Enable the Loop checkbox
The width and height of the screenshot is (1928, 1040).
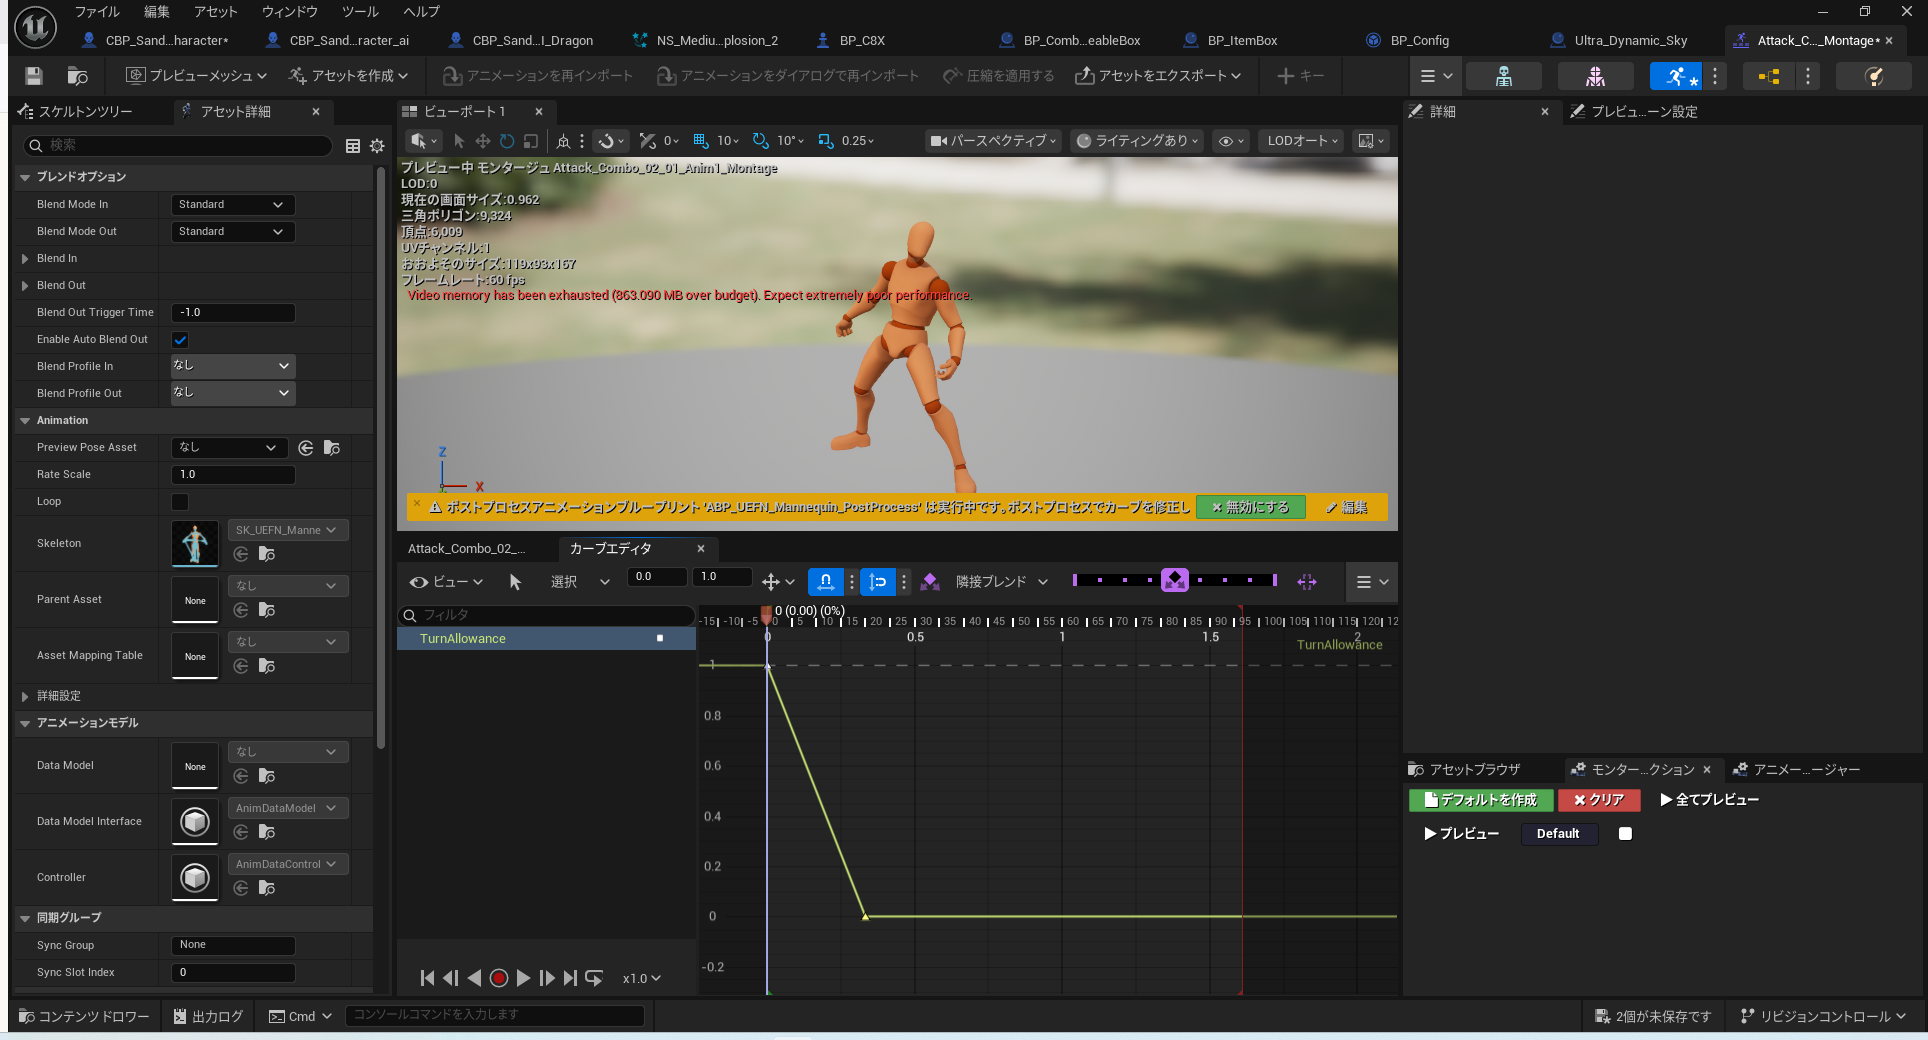tap(181, 502)
